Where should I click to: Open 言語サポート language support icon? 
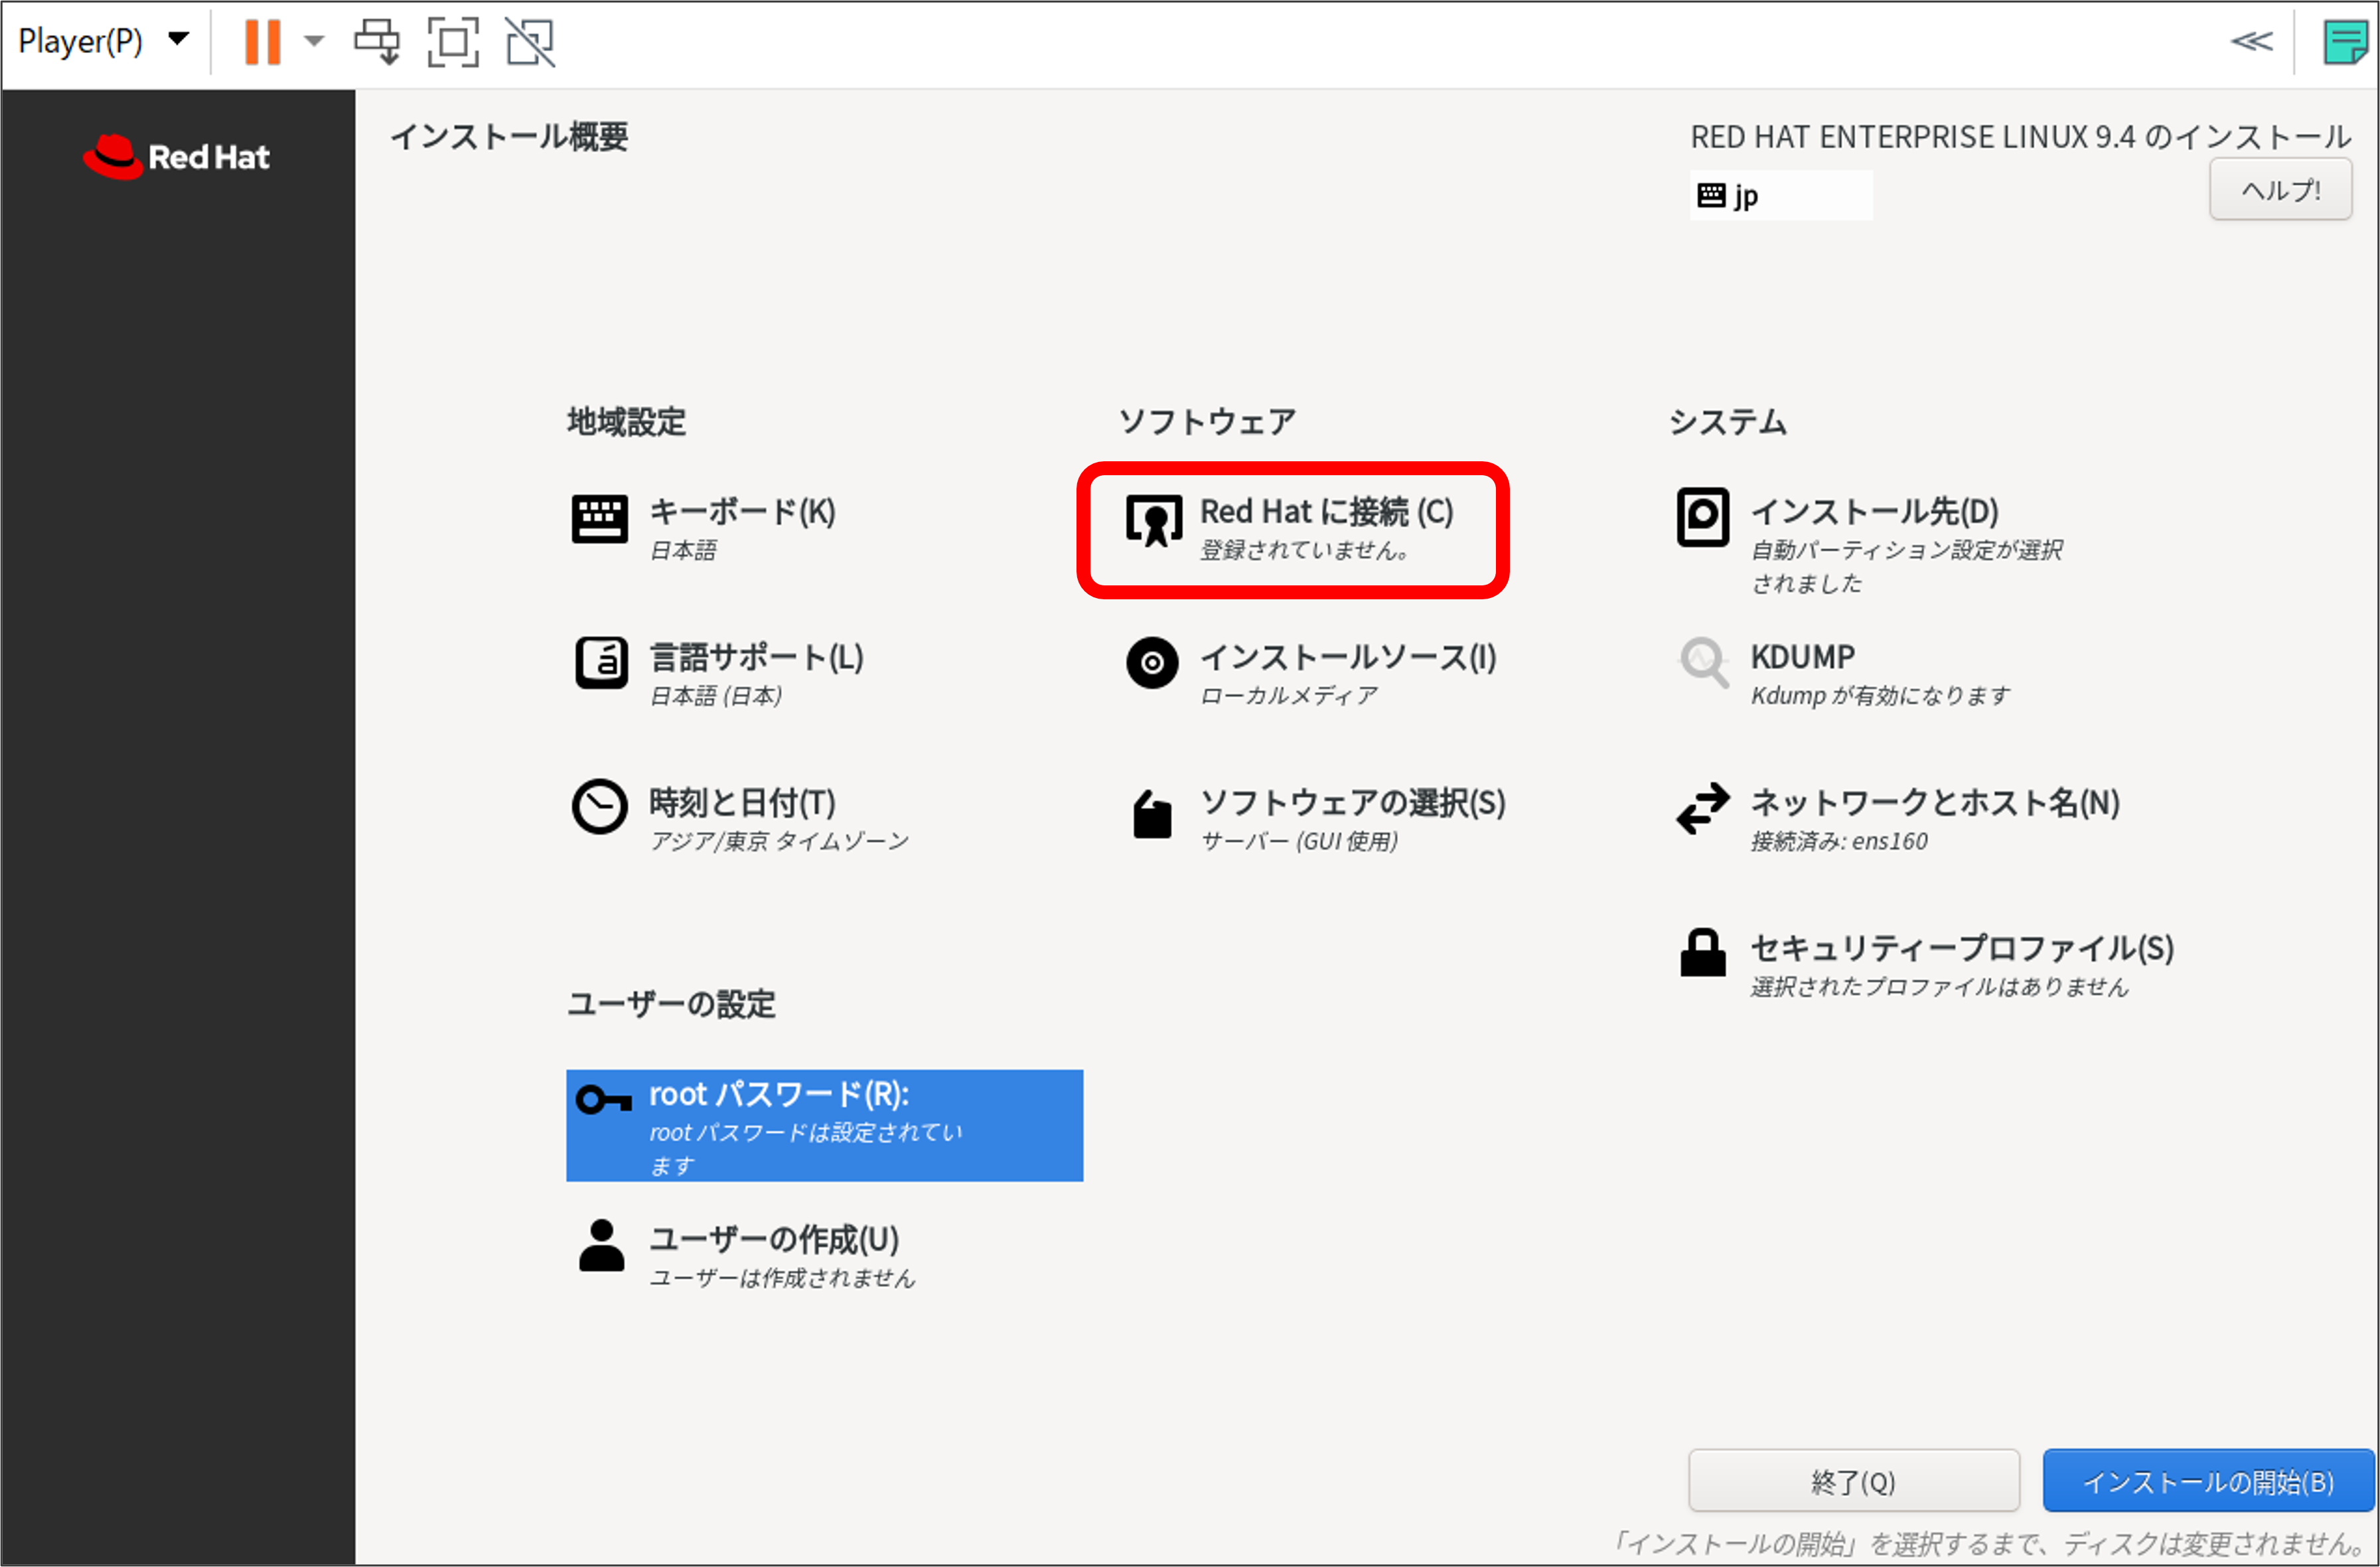601,662
